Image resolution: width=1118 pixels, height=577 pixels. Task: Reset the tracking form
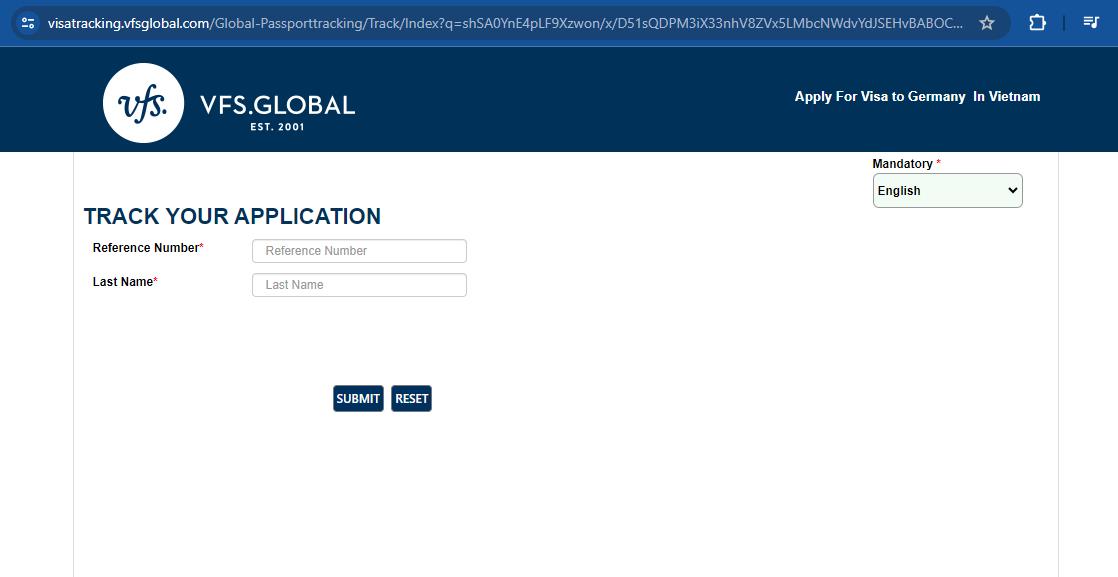[411, 399]
